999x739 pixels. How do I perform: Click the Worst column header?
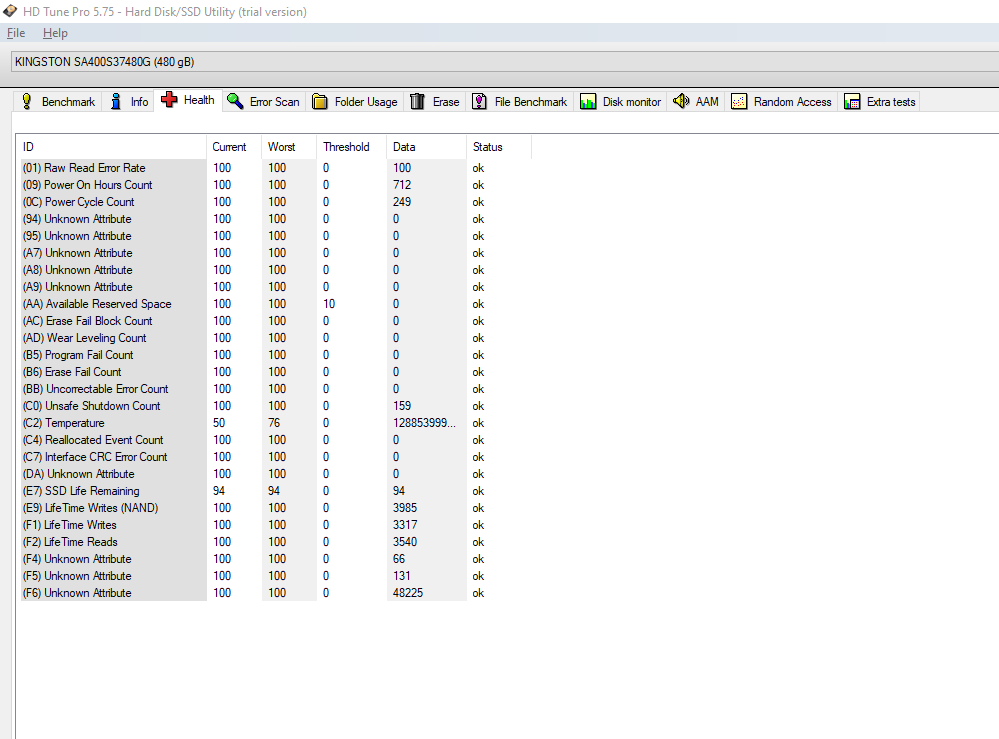(289, 147)
